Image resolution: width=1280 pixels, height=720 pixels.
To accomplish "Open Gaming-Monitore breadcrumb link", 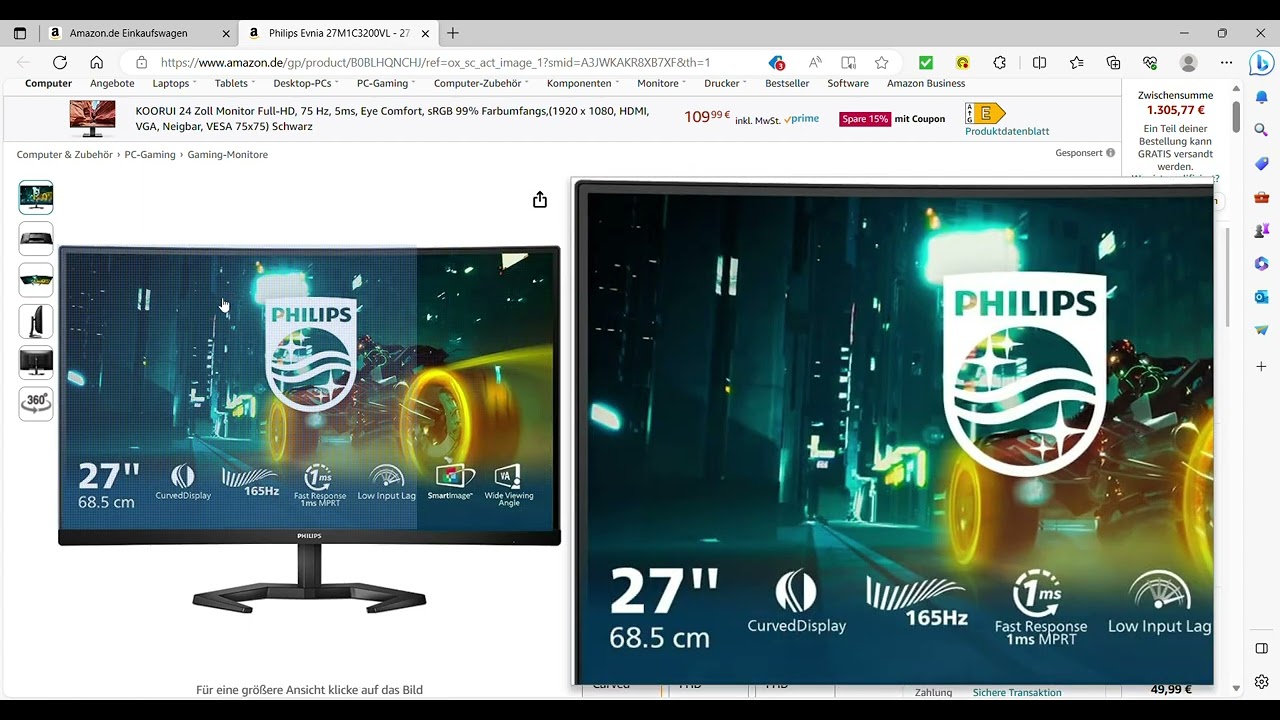I will coord(228,154).
